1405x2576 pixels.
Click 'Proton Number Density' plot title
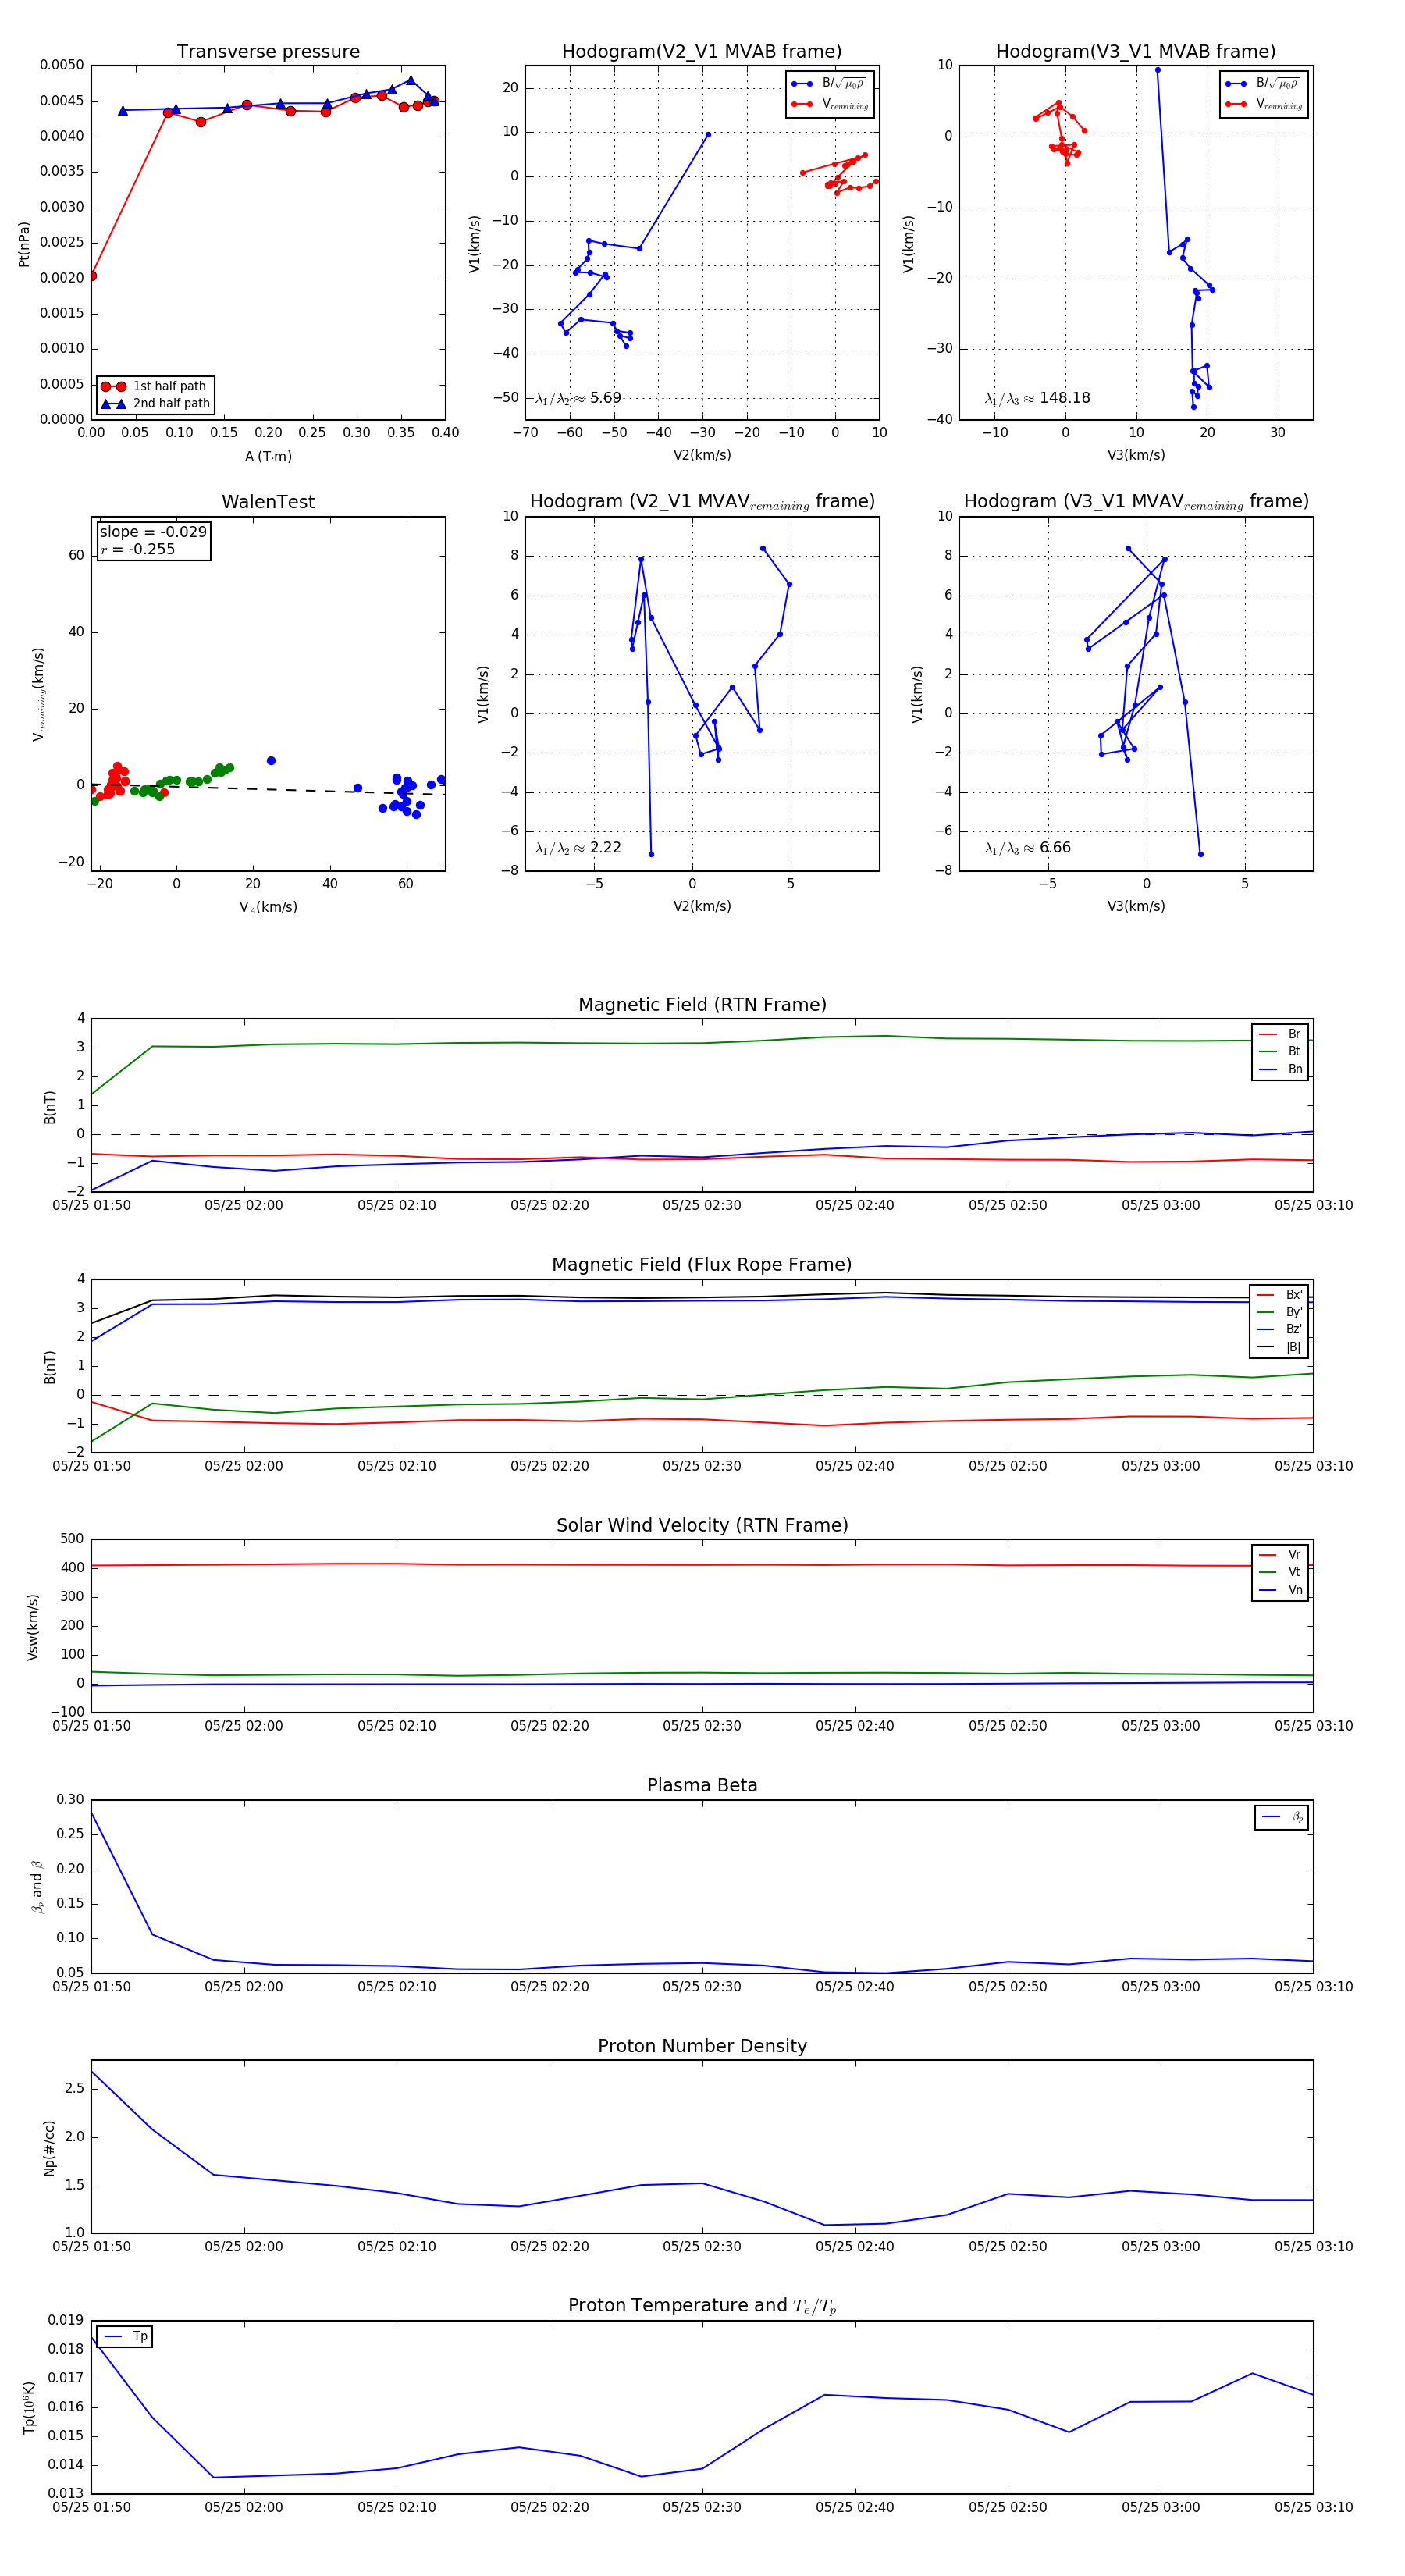pos(702,2046)
